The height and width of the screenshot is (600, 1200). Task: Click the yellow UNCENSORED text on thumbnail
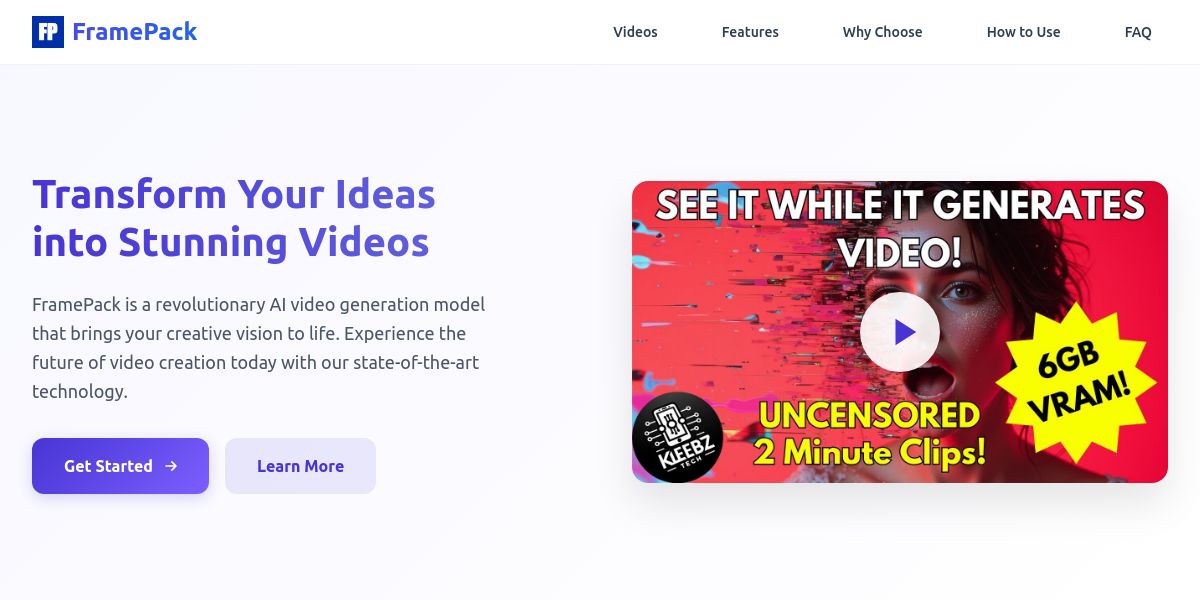[866, 414]
